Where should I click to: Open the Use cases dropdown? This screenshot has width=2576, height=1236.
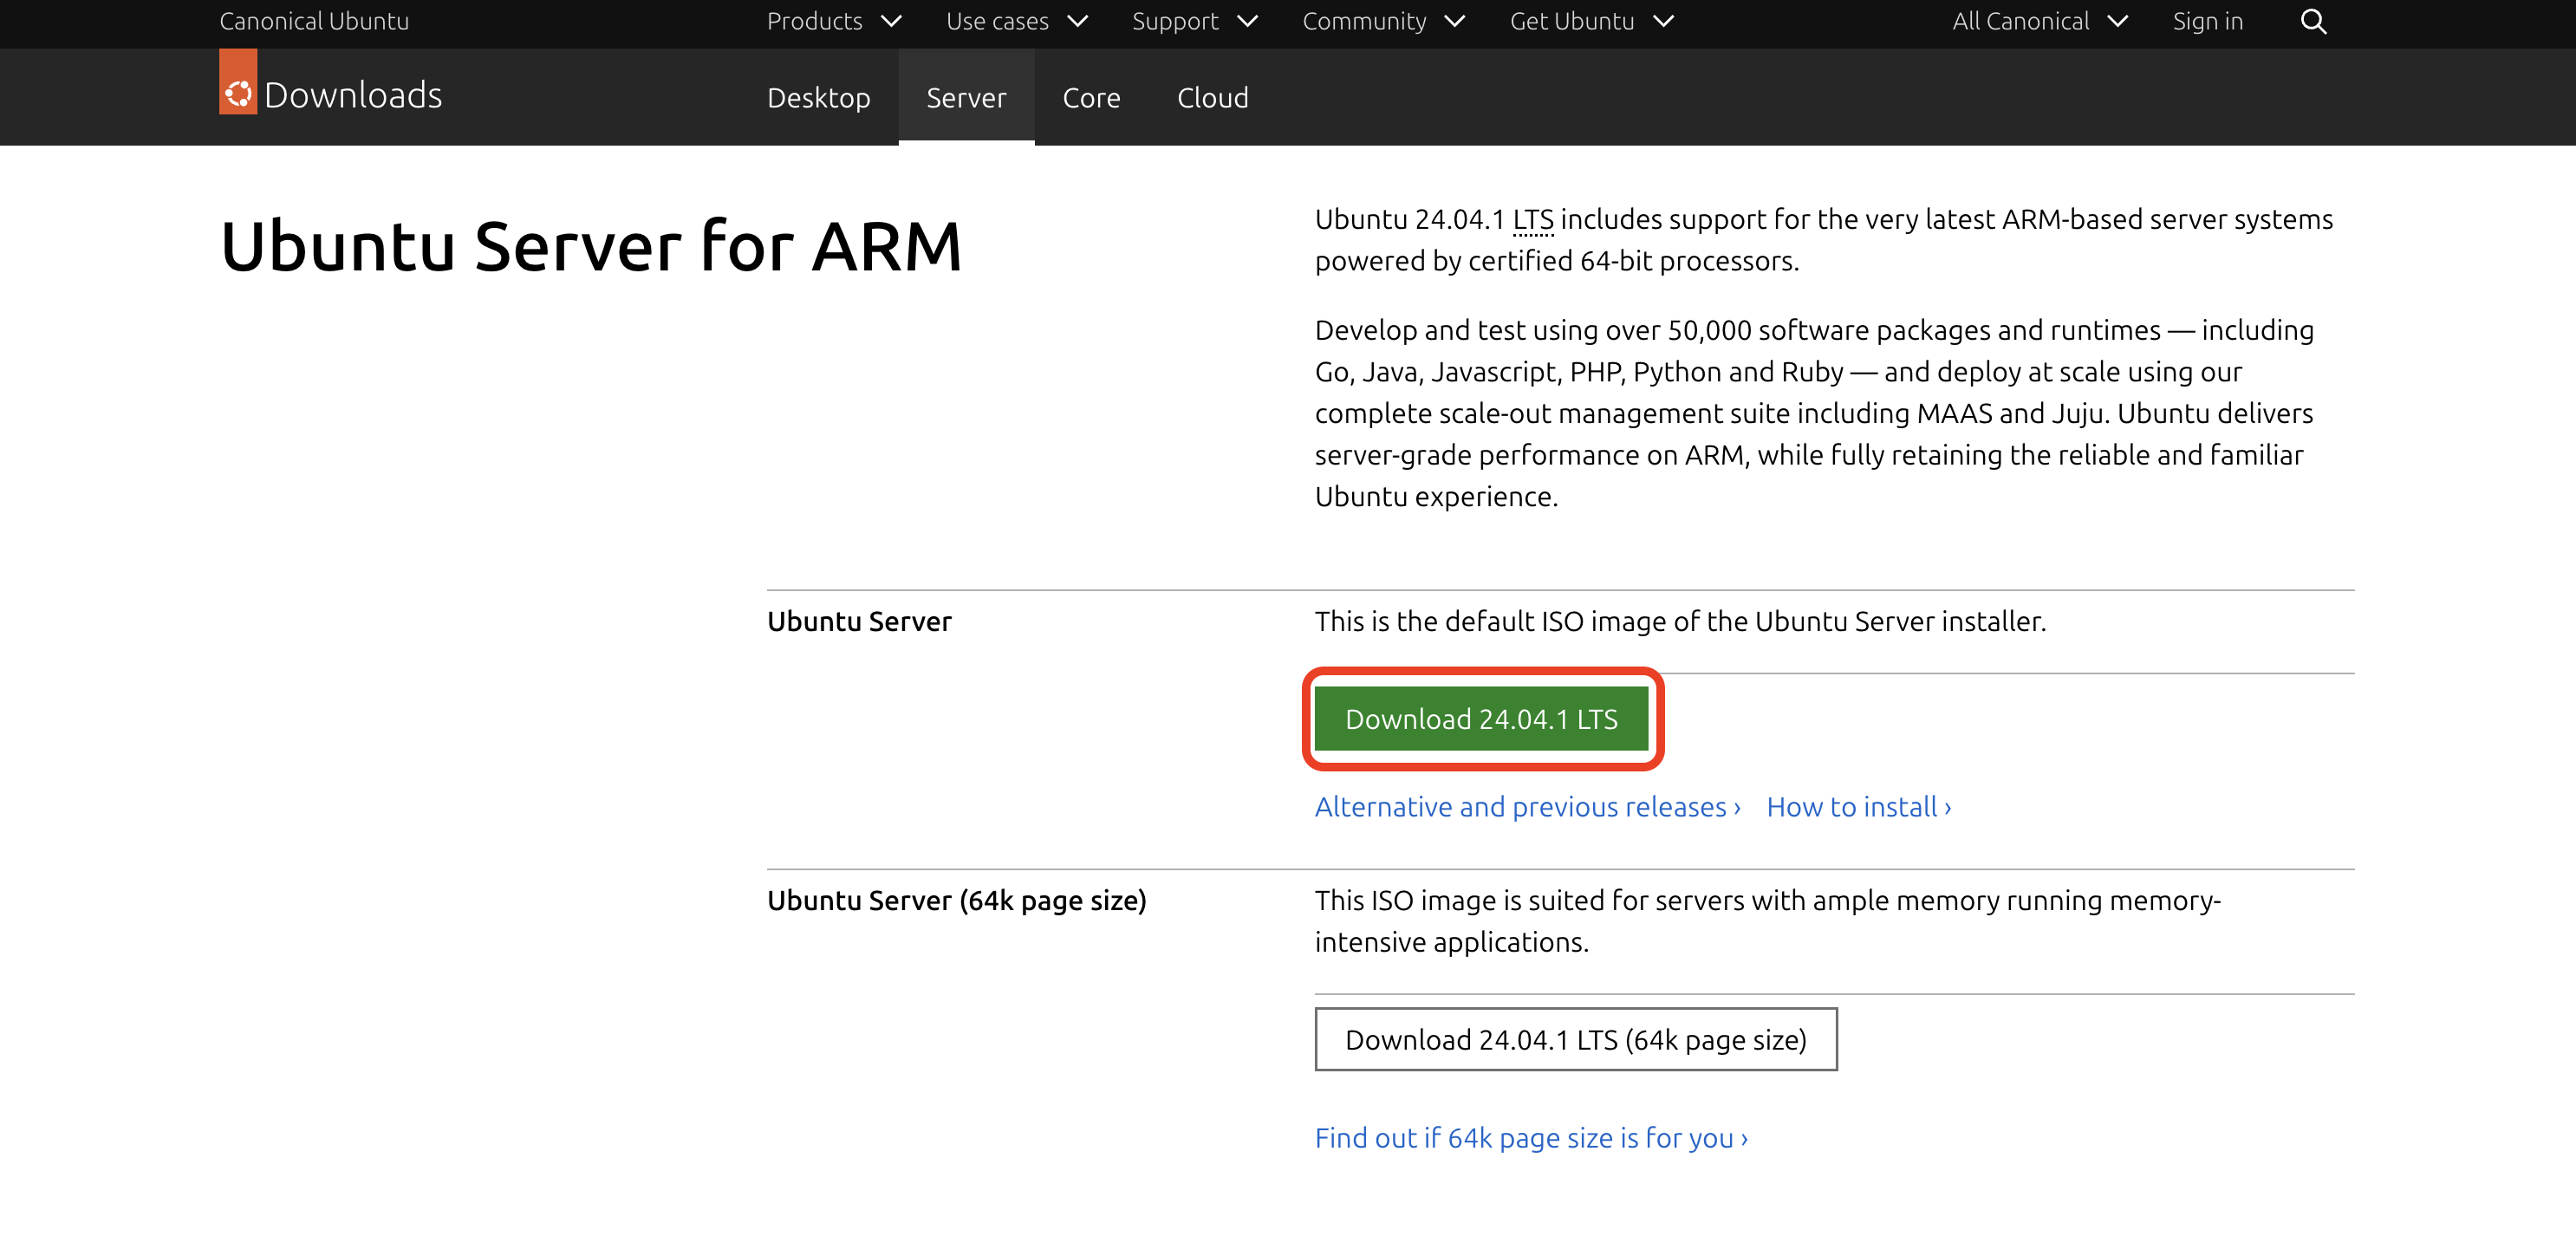1016,21
